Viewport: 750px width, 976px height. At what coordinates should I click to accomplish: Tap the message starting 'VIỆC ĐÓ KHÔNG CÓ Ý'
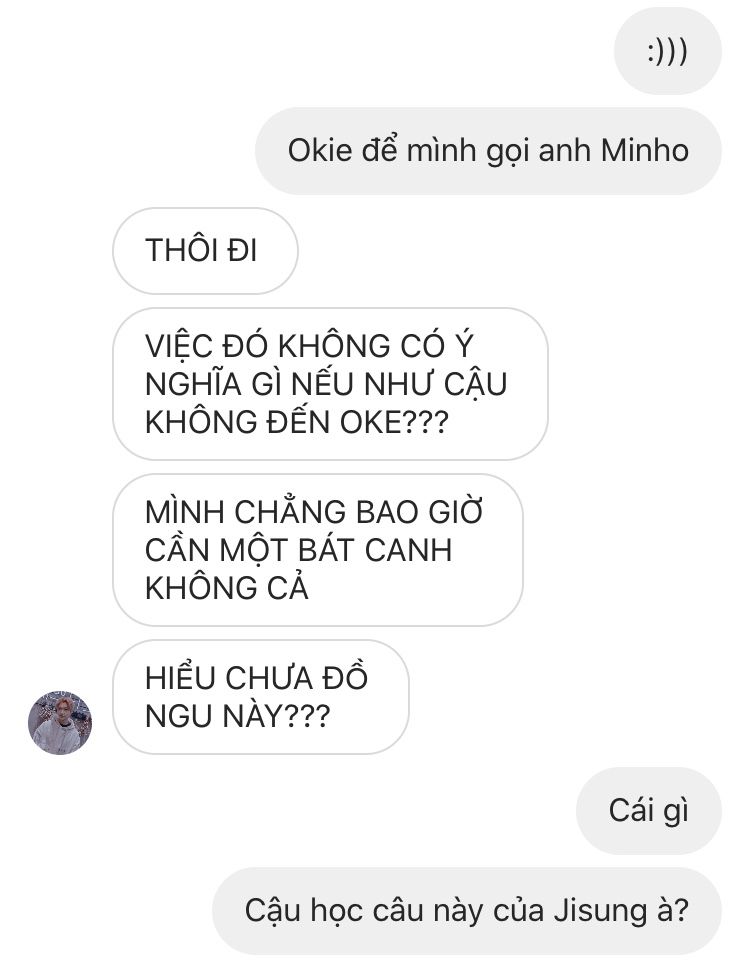[x=330, y=384]
